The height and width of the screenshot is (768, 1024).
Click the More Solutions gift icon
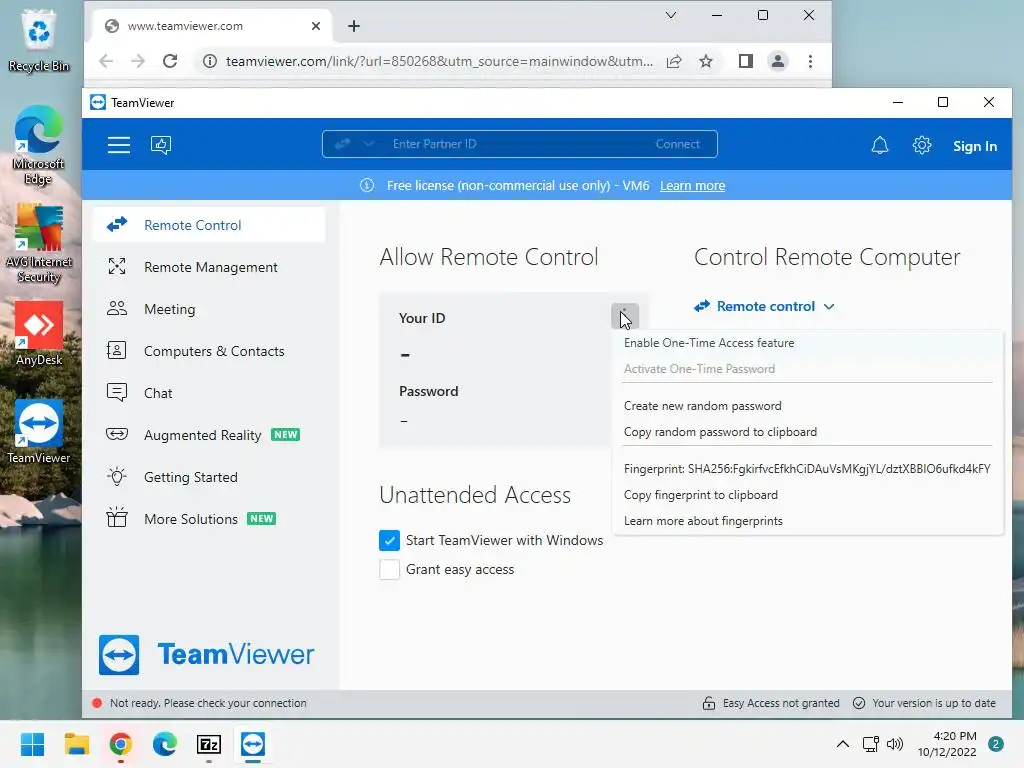coord(117,518)
